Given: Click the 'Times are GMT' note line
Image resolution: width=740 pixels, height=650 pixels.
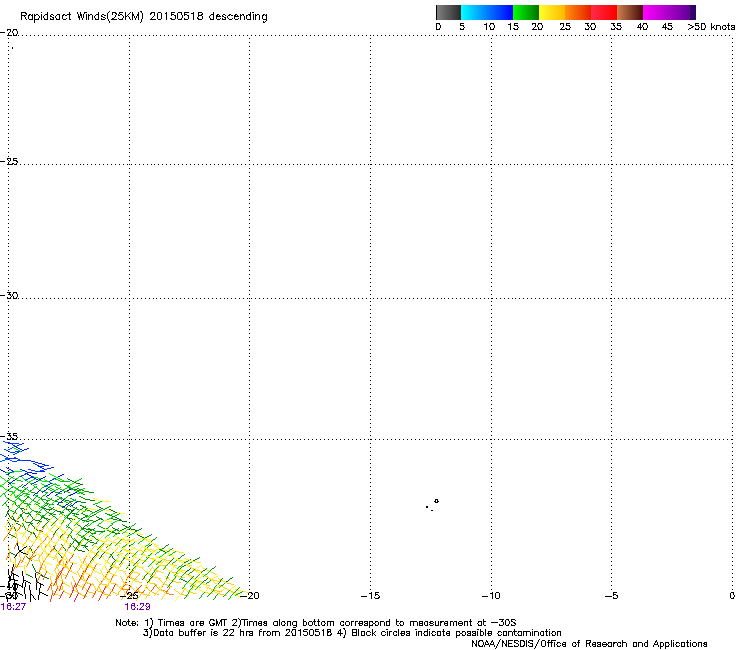Looking at the screenshot, I should pos(316,623).
